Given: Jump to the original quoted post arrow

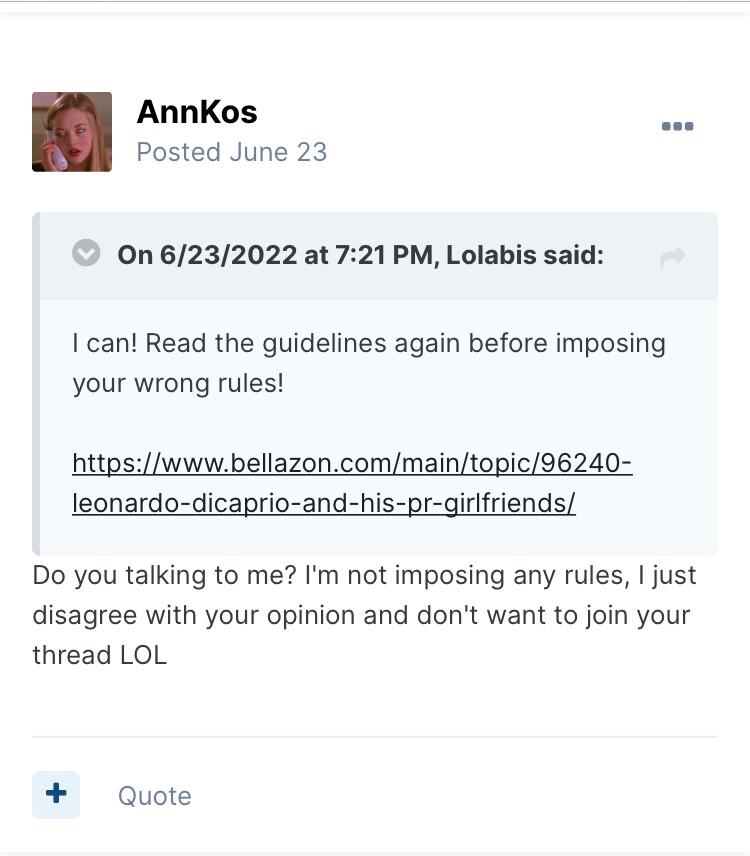Looking at the screenshot, I should coord(673,258).
